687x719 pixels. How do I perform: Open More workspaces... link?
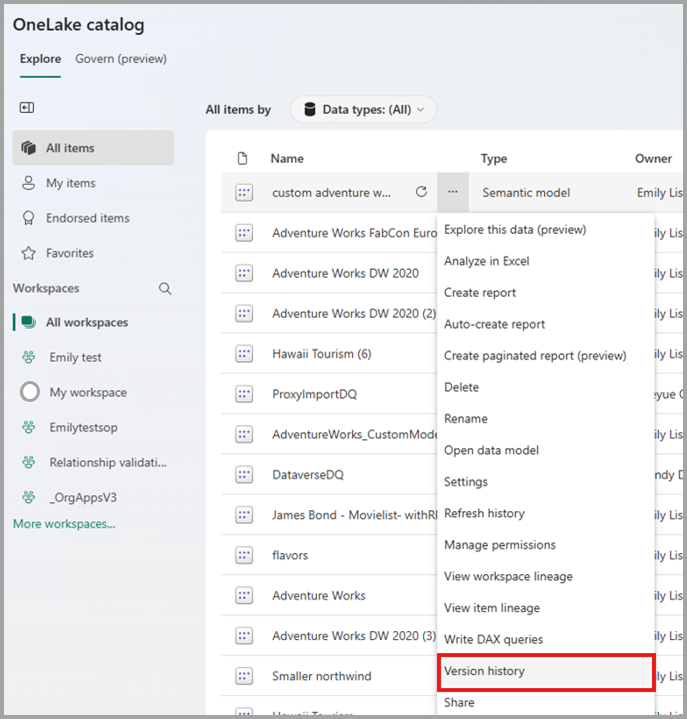(x=64, y=524)
